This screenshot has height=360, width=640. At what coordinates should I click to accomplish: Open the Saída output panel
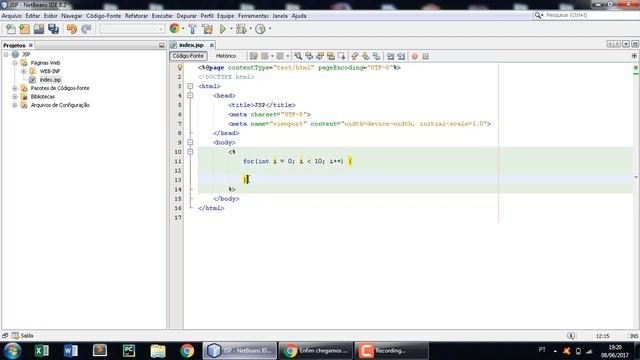coord(22,336)
